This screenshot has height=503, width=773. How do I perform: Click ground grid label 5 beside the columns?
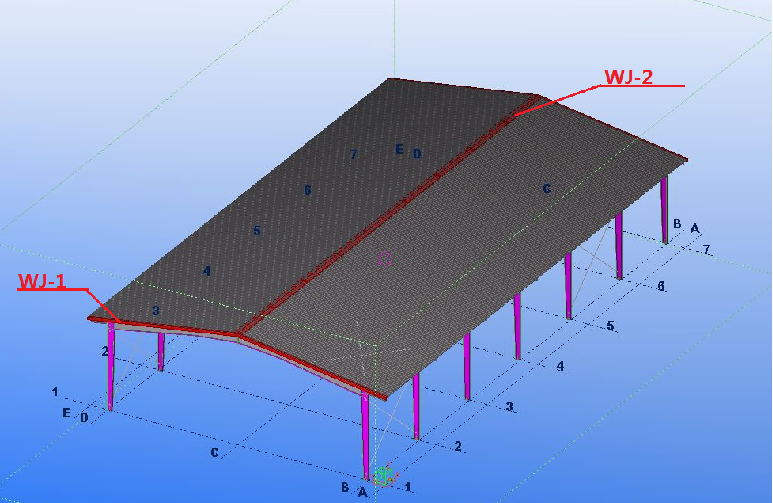610,326
